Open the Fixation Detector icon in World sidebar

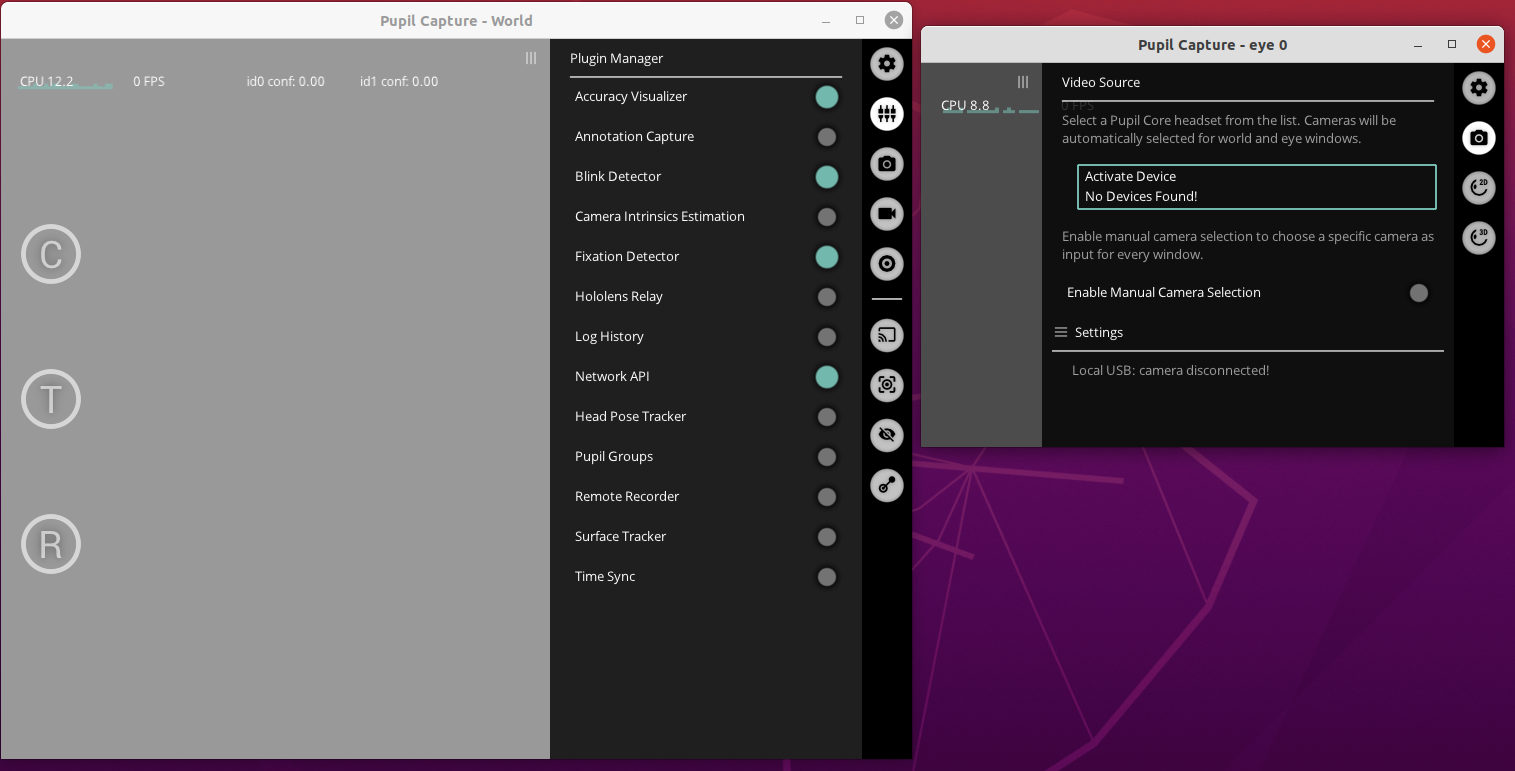[x=886, y=485]
